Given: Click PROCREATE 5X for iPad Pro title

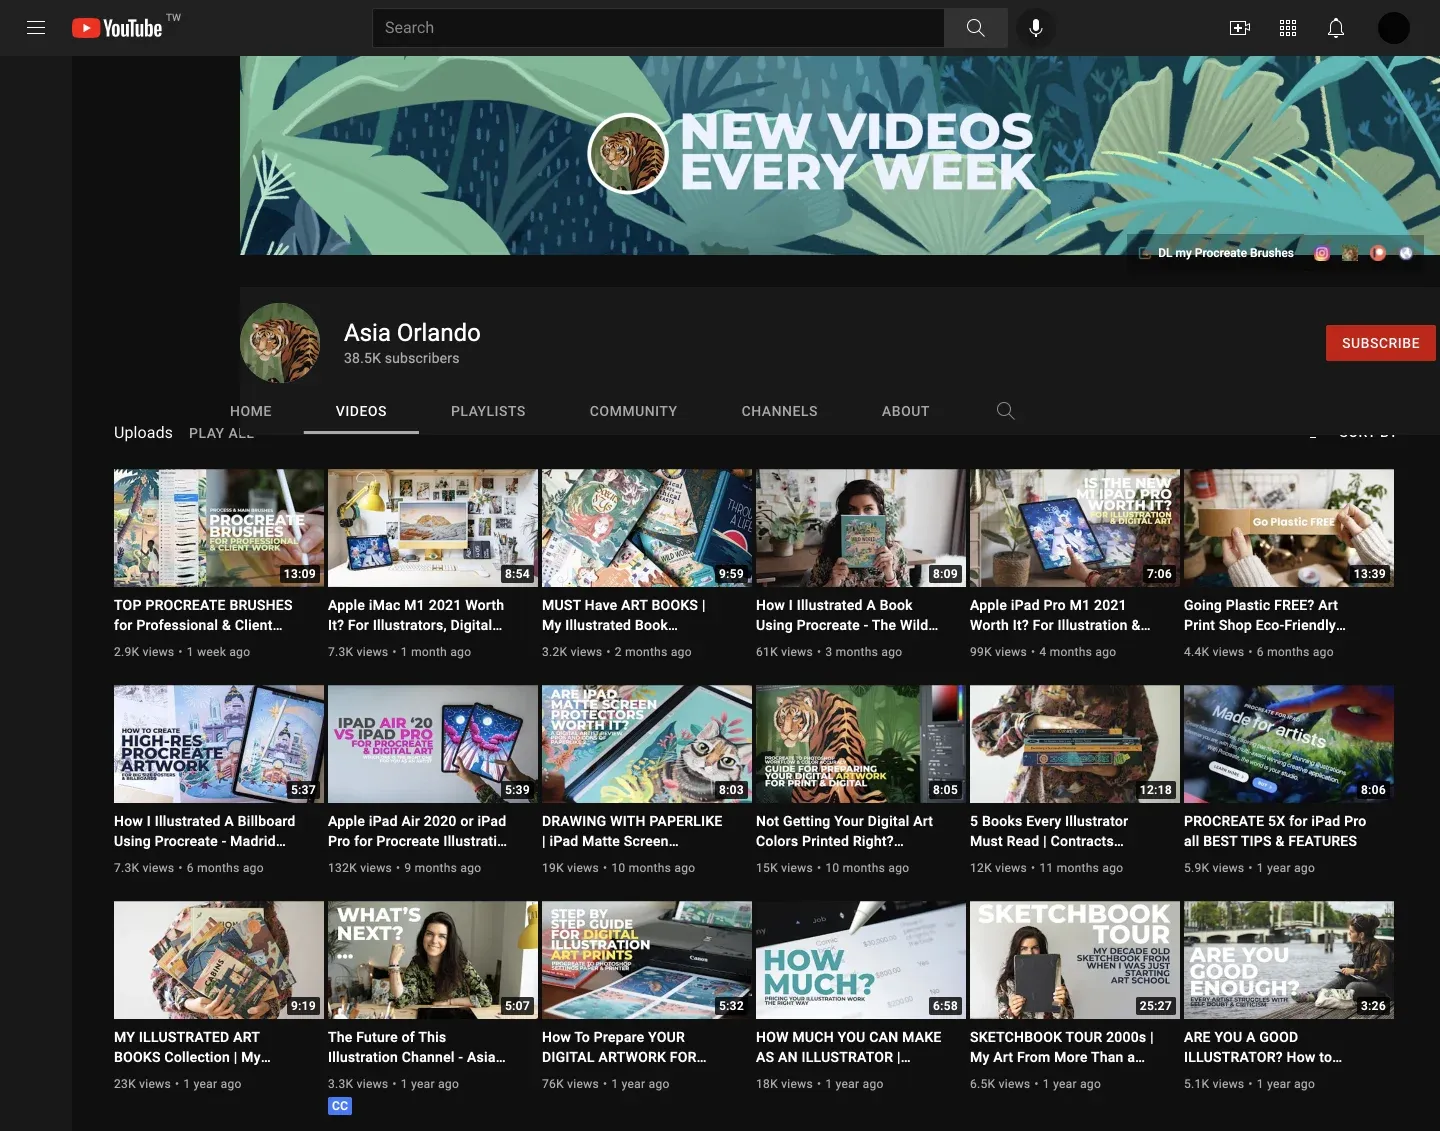Looking at the screenshot, I should [1275, 831].
